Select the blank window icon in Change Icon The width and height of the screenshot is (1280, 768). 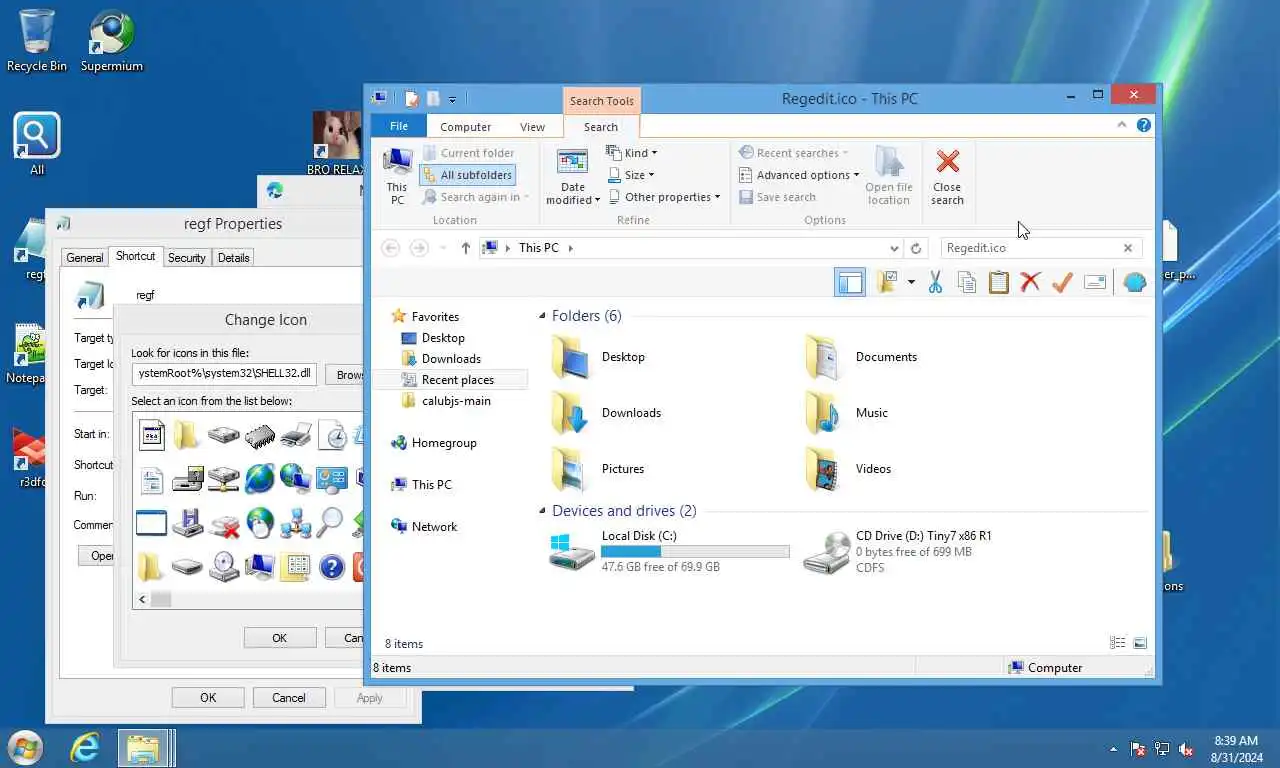[151, 521]
